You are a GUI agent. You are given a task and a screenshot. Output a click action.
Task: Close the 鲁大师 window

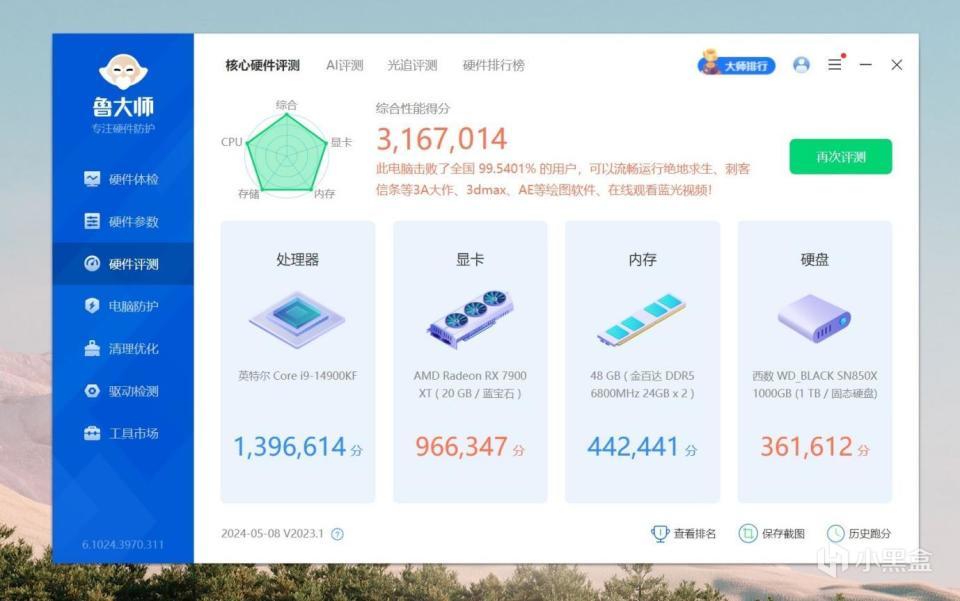coord(897,64)
